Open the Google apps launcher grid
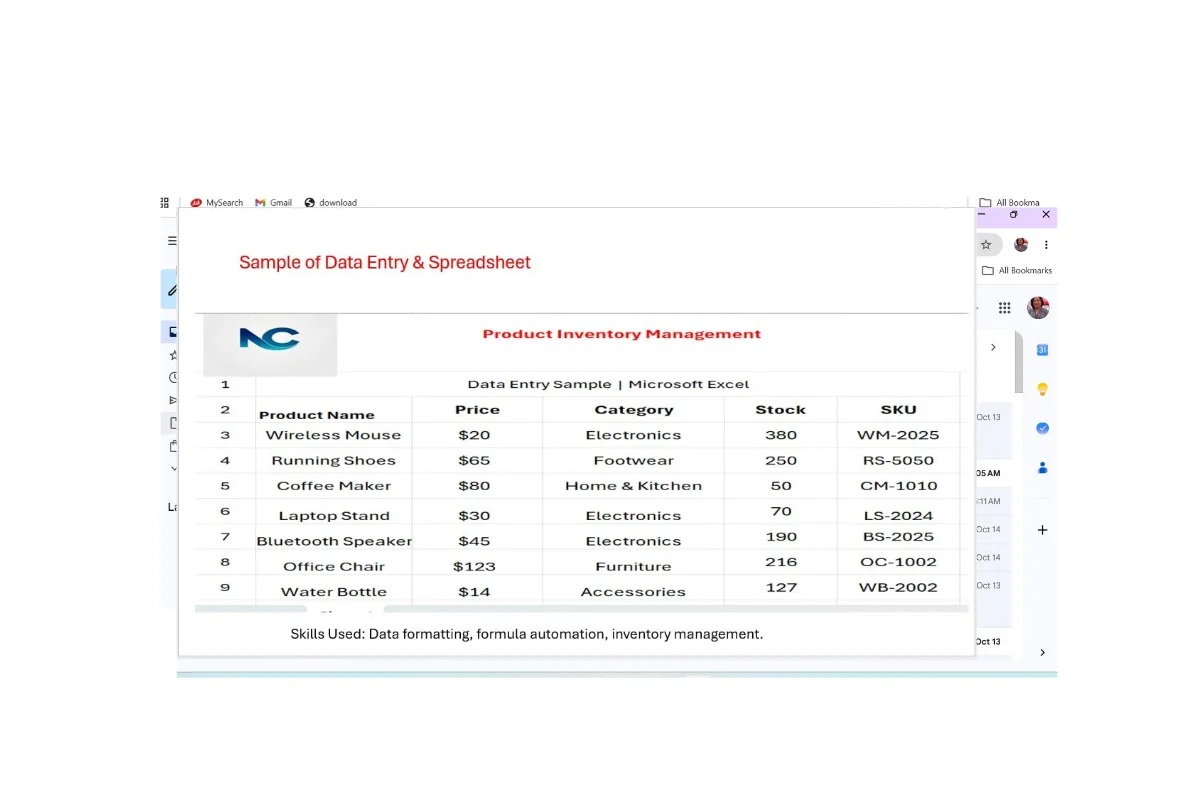 [1005, 308]
